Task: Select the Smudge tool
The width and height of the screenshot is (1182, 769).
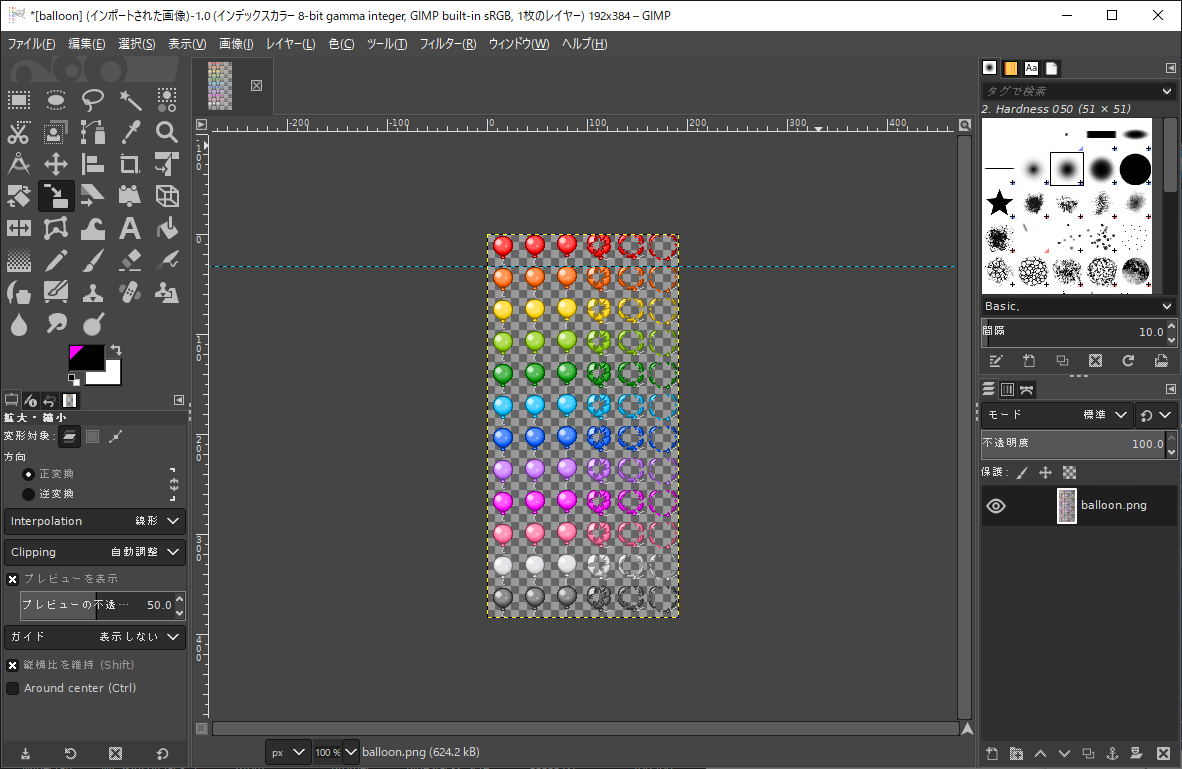Action: point(56,324)
